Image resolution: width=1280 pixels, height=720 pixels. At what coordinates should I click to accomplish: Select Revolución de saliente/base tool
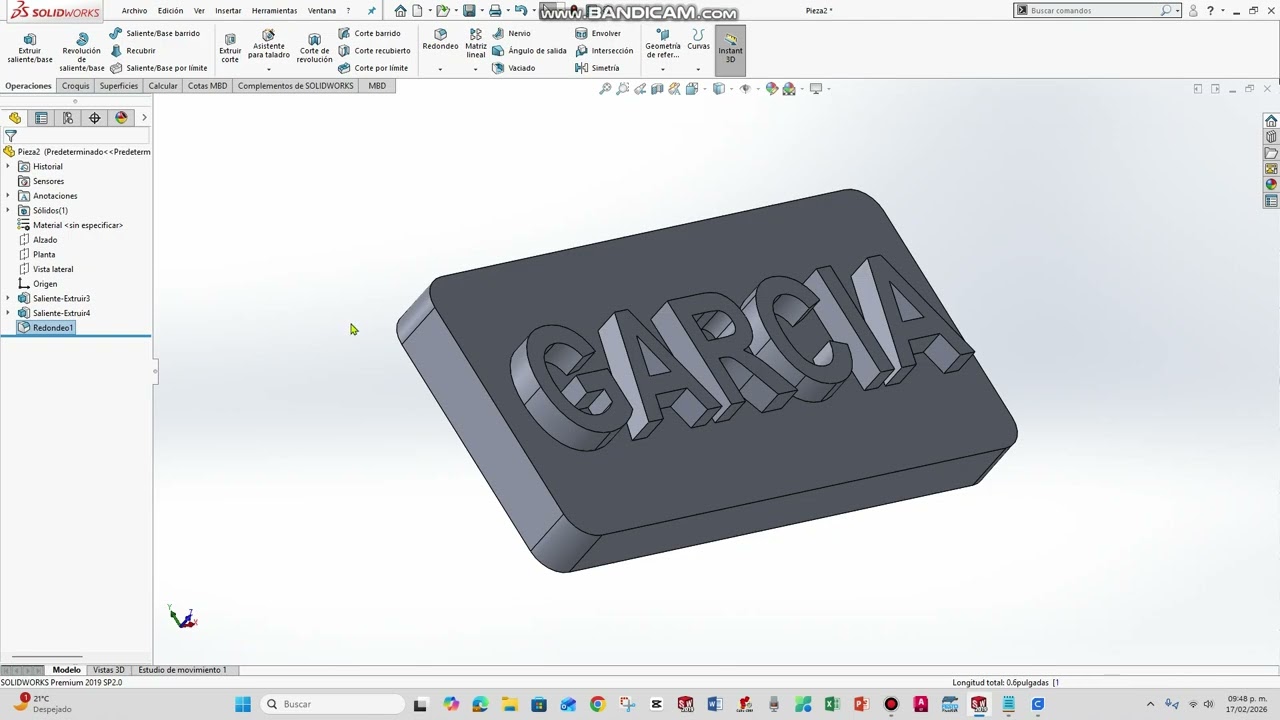[81, 52]
